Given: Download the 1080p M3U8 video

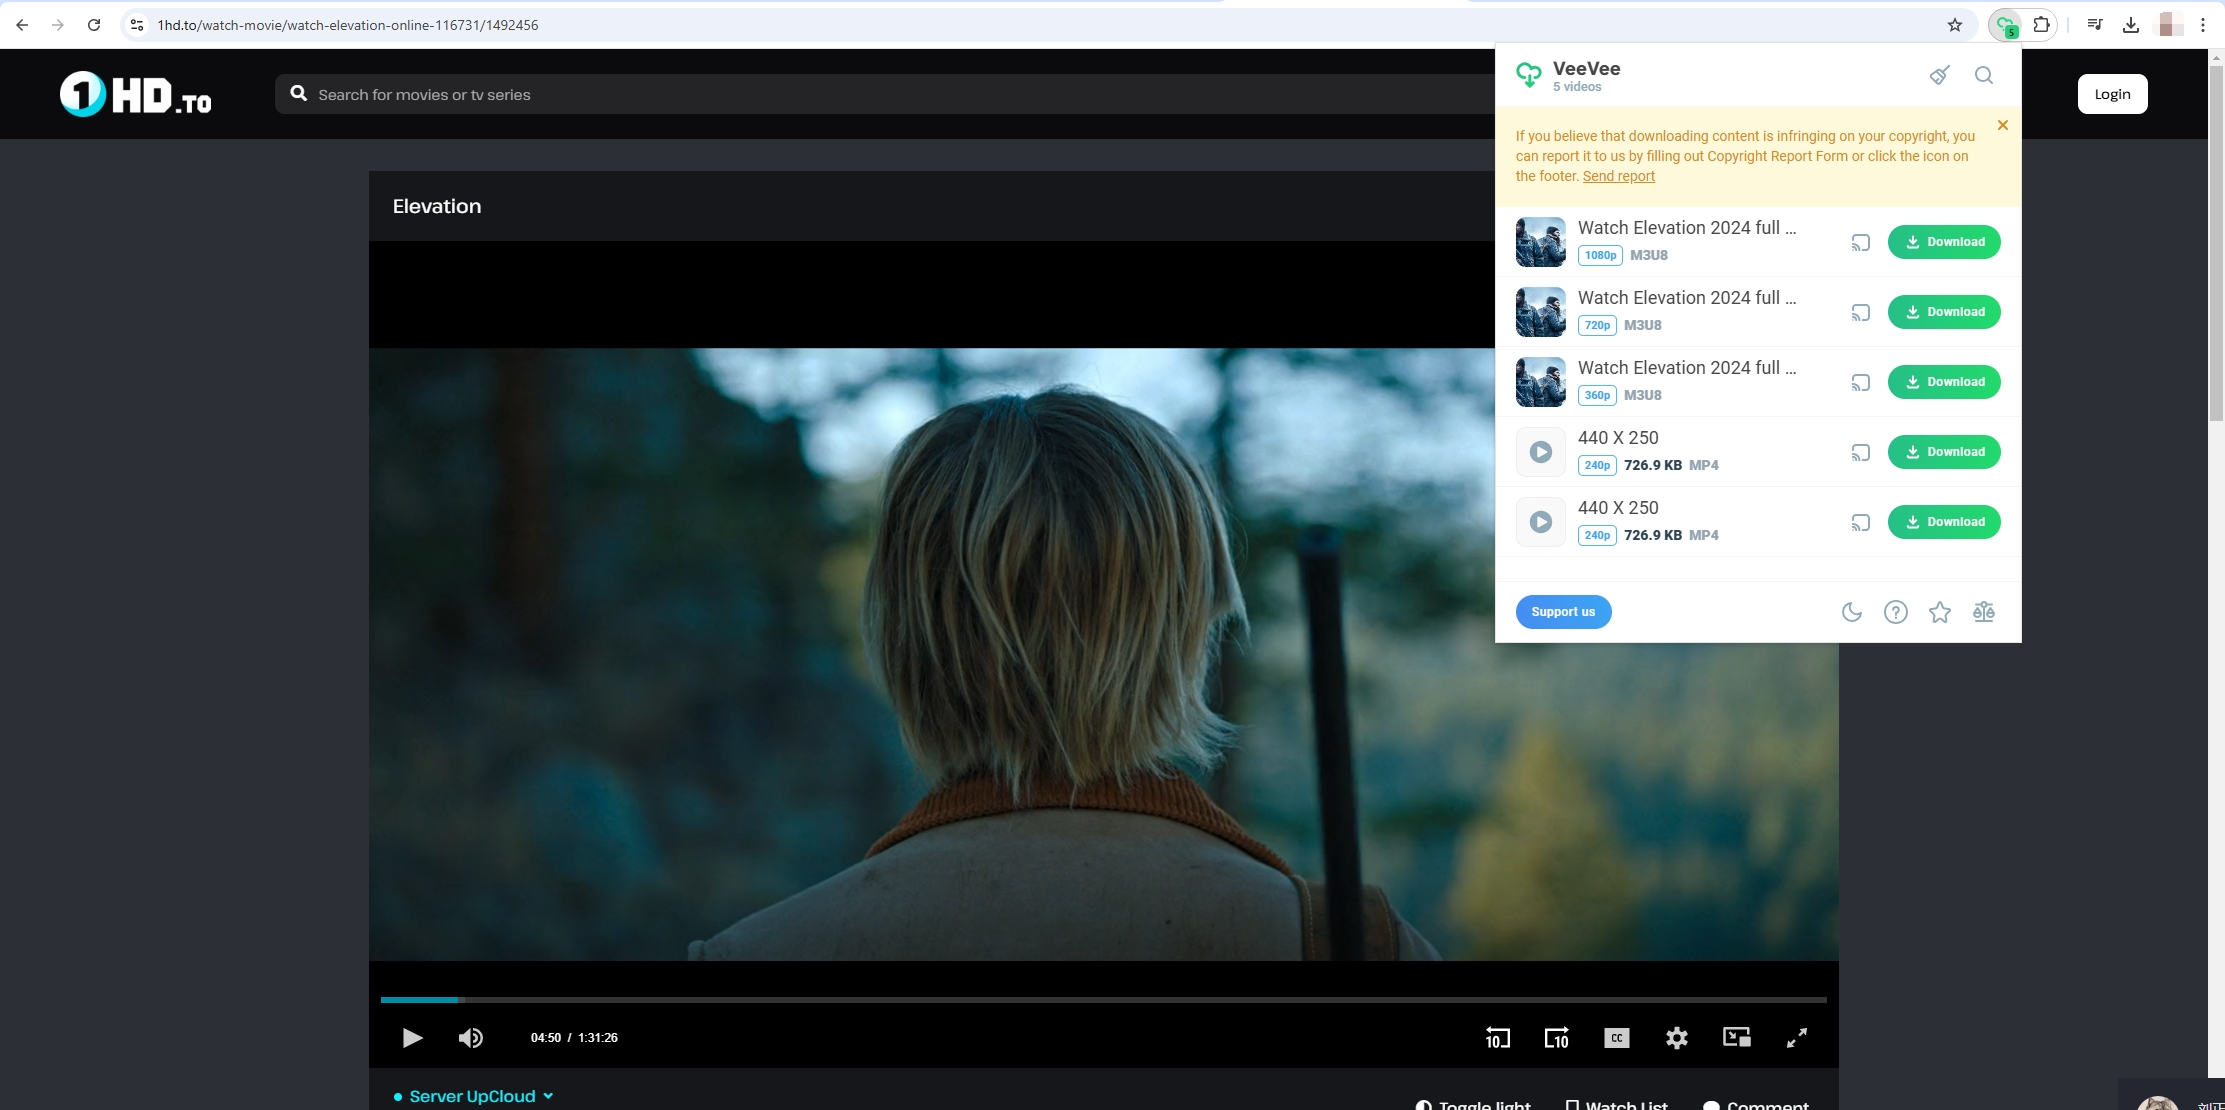Looking at the screenshot, I should point(1944,242).
